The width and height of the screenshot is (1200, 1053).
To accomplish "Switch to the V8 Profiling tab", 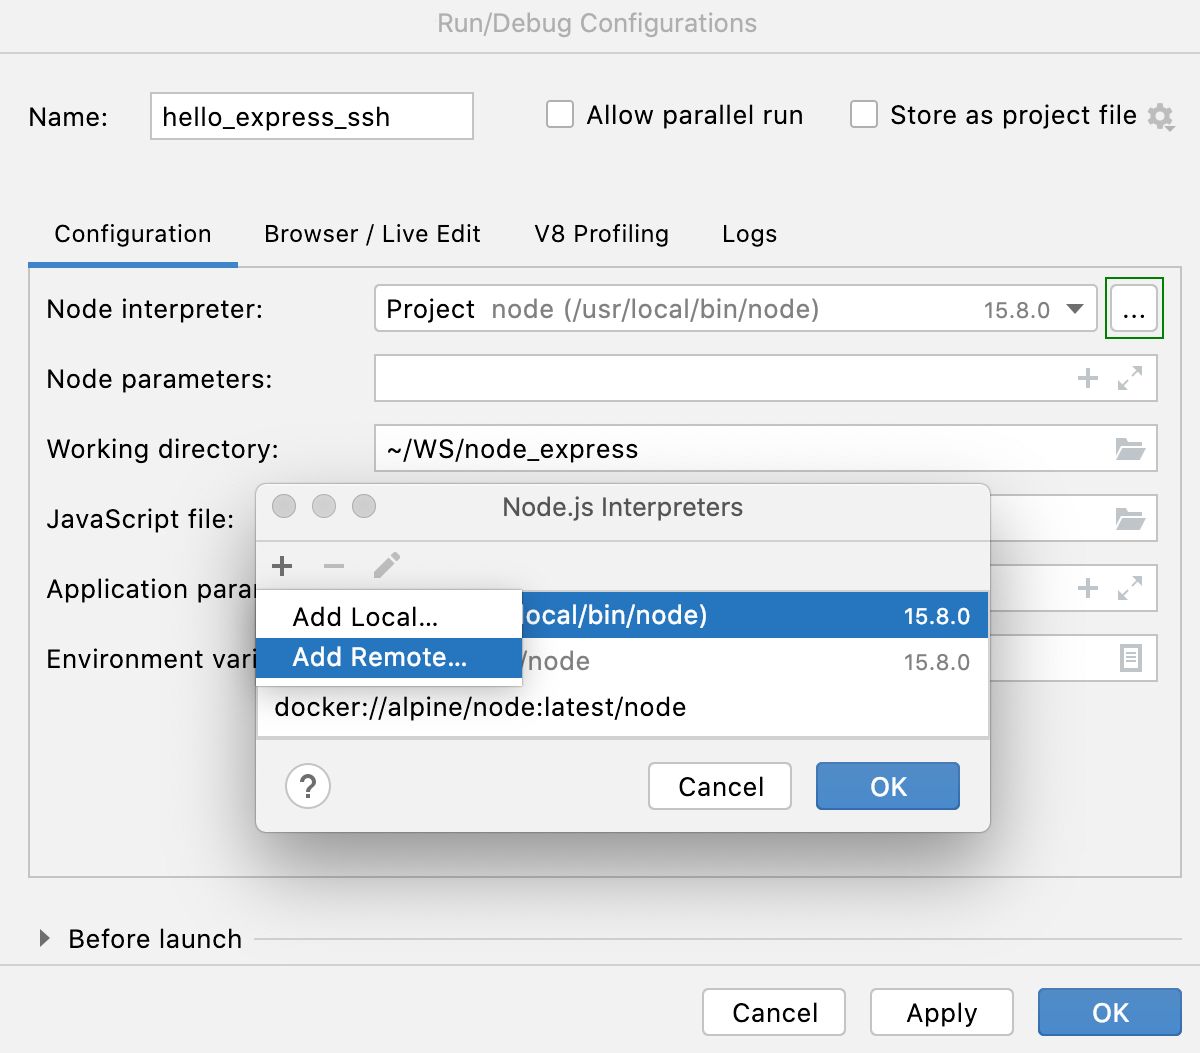I will point(600,234).
